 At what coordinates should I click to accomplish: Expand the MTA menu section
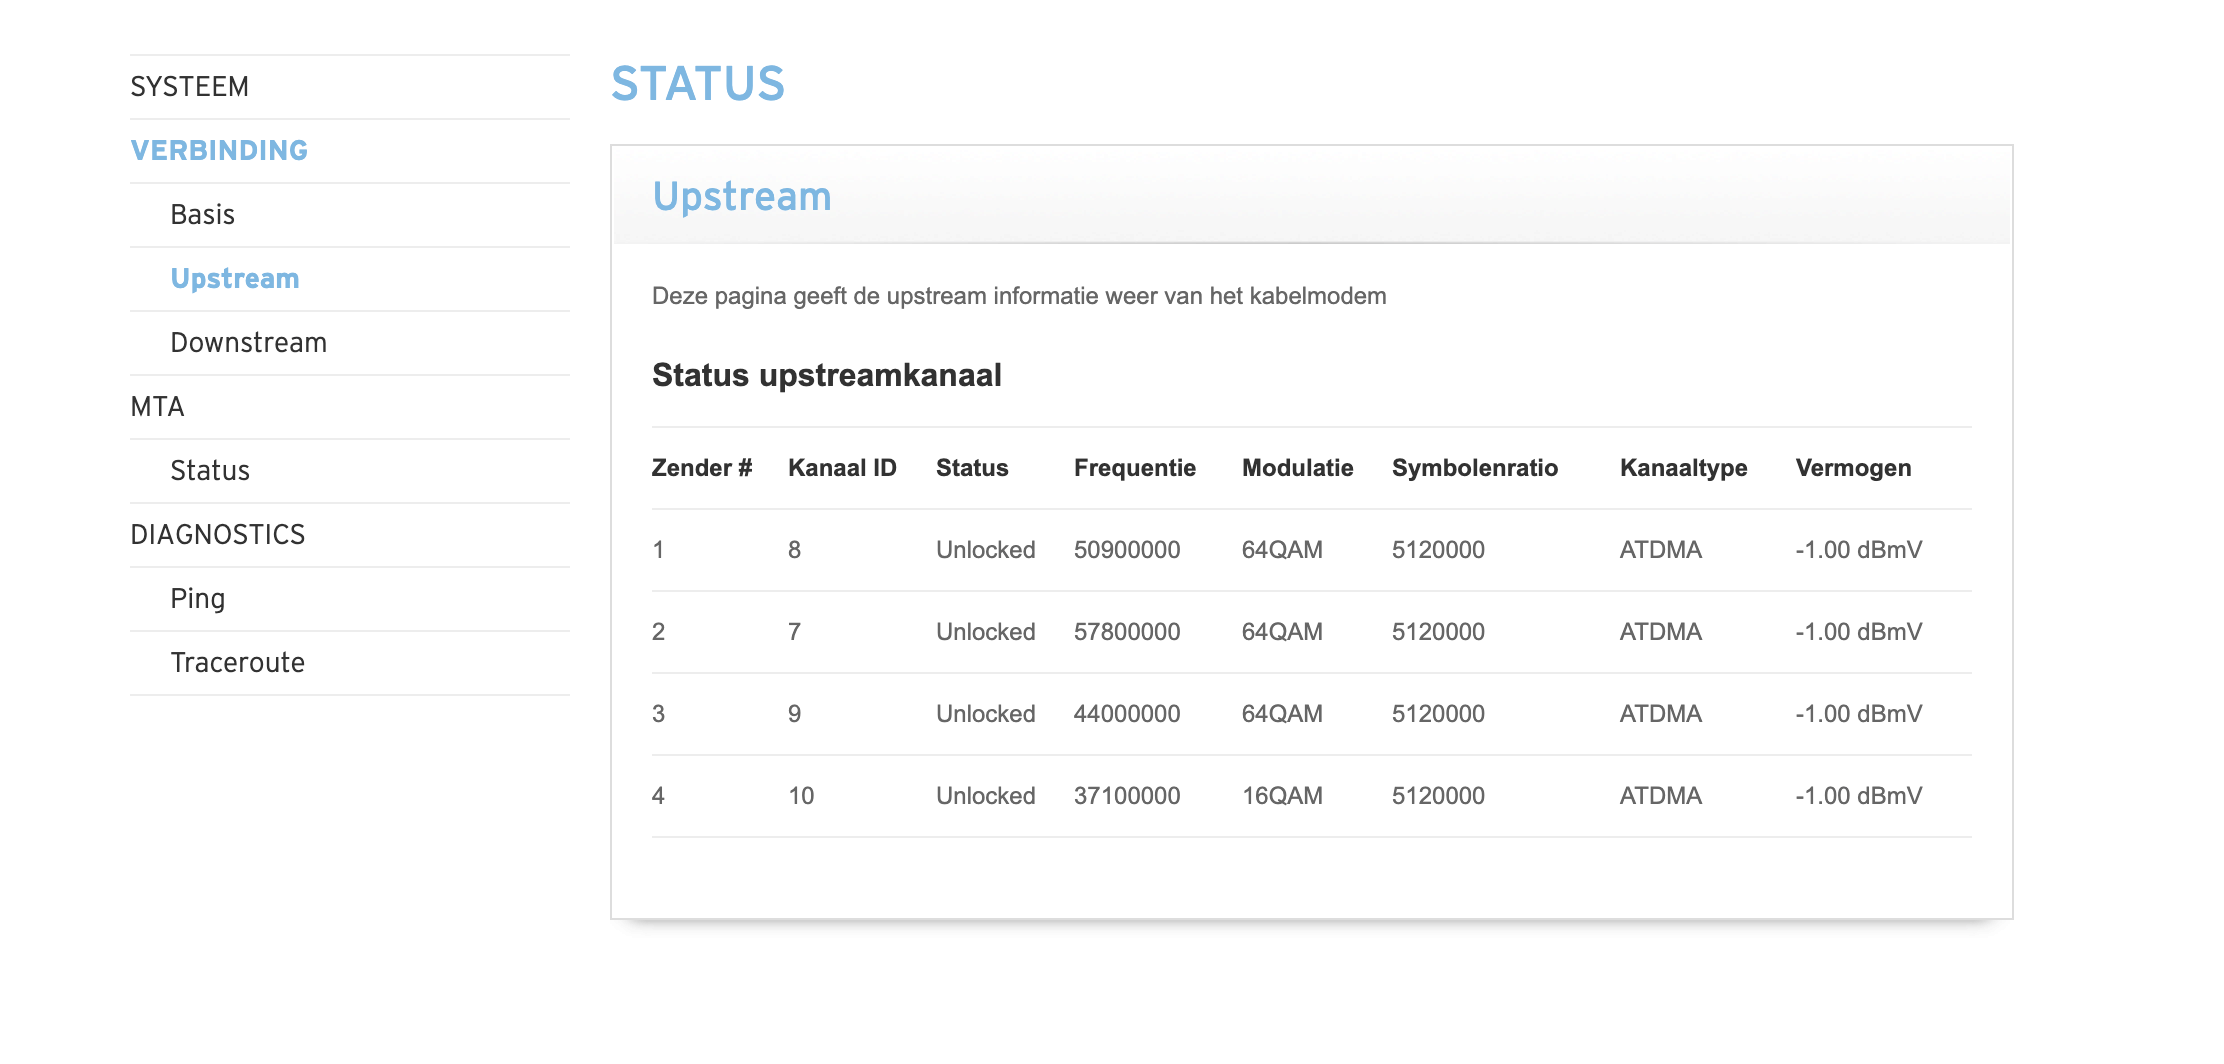coord(158,407)
